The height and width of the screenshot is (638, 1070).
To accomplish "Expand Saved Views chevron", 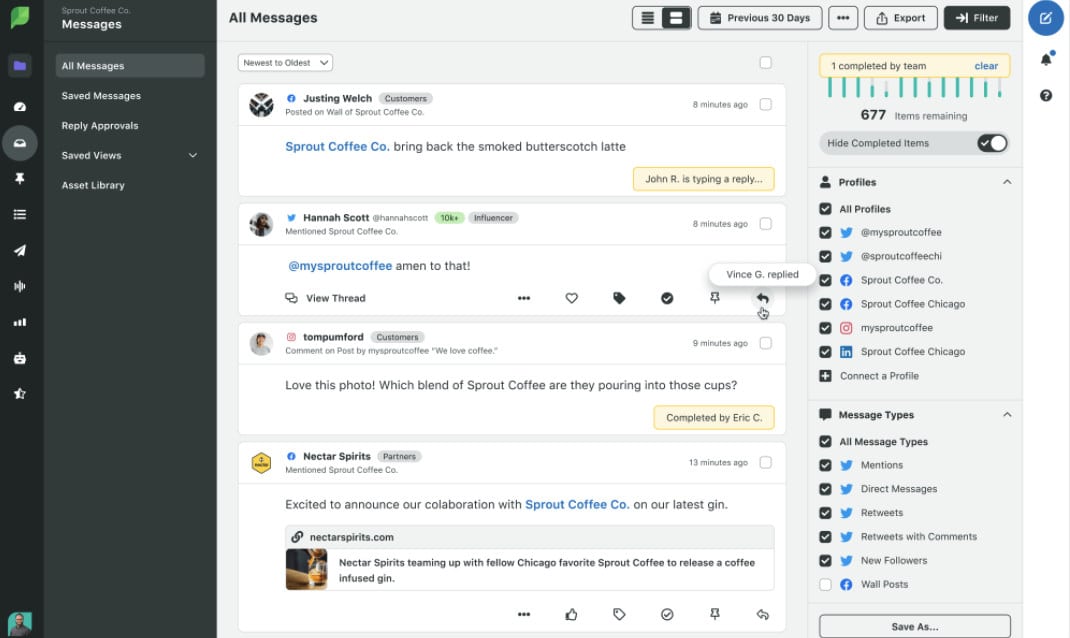I will [x=193, y=156].
